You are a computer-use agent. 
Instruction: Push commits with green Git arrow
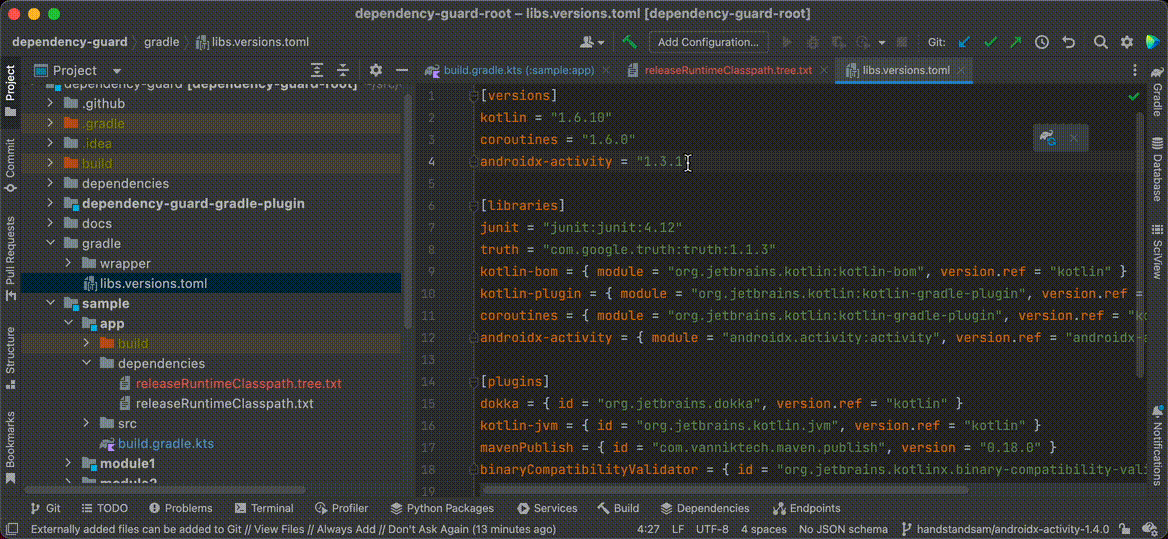tap(1015, 42)
